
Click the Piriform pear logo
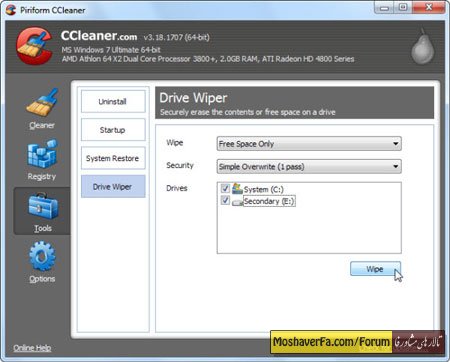click(x=422, y=47)
